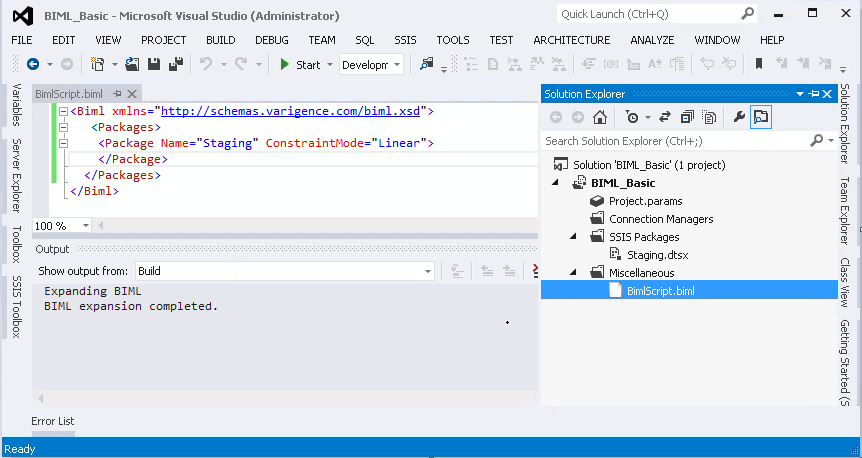This screenshot has width=862, height=458.
Task: Click in the Quick Launch search box
Action: point(656,14)
